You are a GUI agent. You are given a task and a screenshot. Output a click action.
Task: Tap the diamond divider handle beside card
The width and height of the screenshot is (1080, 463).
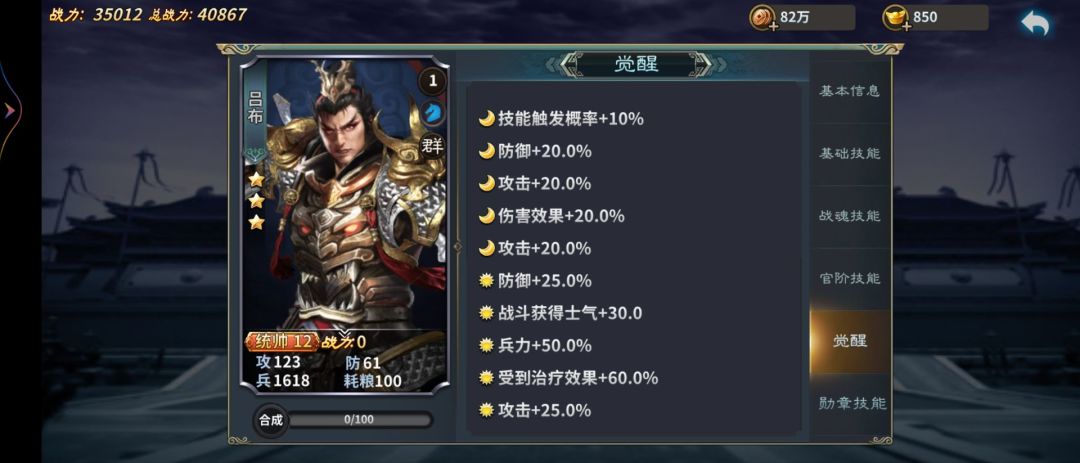(457, 246)
